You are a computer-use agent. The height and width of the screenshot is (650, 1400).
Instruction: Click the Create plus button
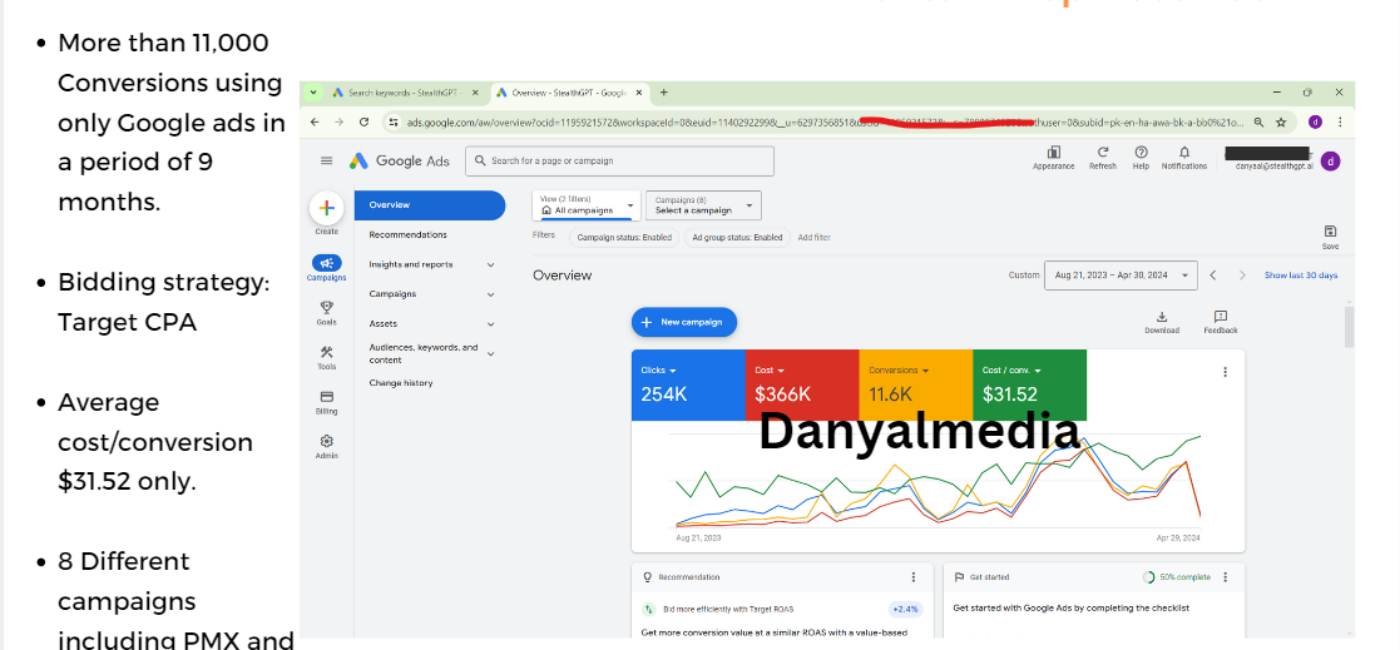click(326, 207)
